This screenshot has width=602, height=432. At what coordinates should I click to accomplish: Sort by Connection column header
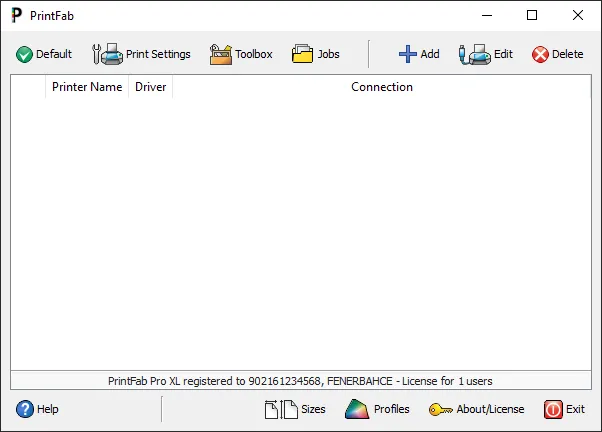click(382, 87)
